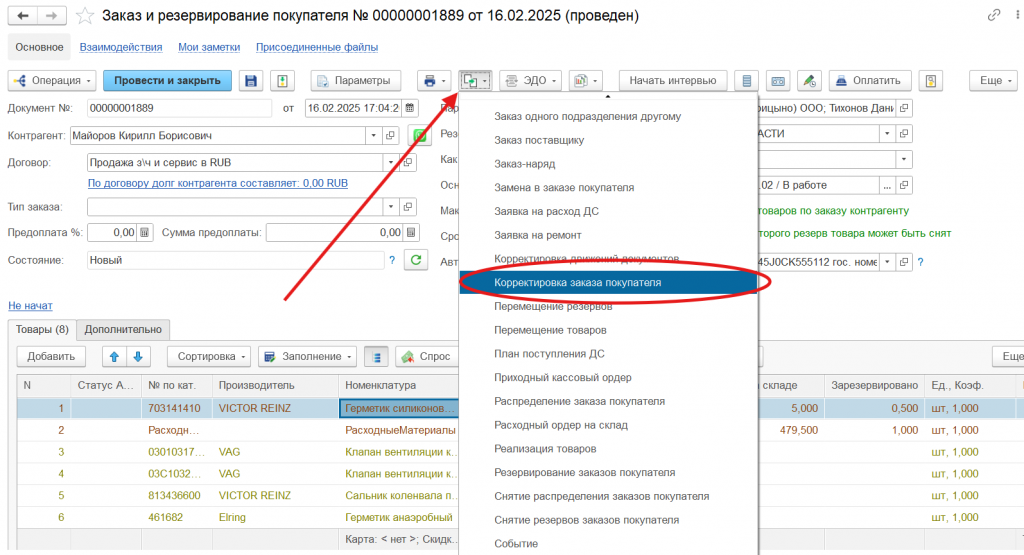This screenshot has width=1024, height=555.
Task: Expand the Контрагент dropdown arrow
Action: coord(374,135)
